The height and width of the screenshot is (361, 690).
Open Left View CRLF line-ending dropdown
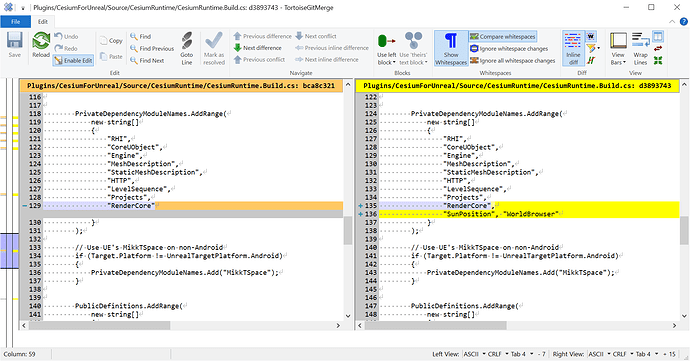(x=498, y=354)
